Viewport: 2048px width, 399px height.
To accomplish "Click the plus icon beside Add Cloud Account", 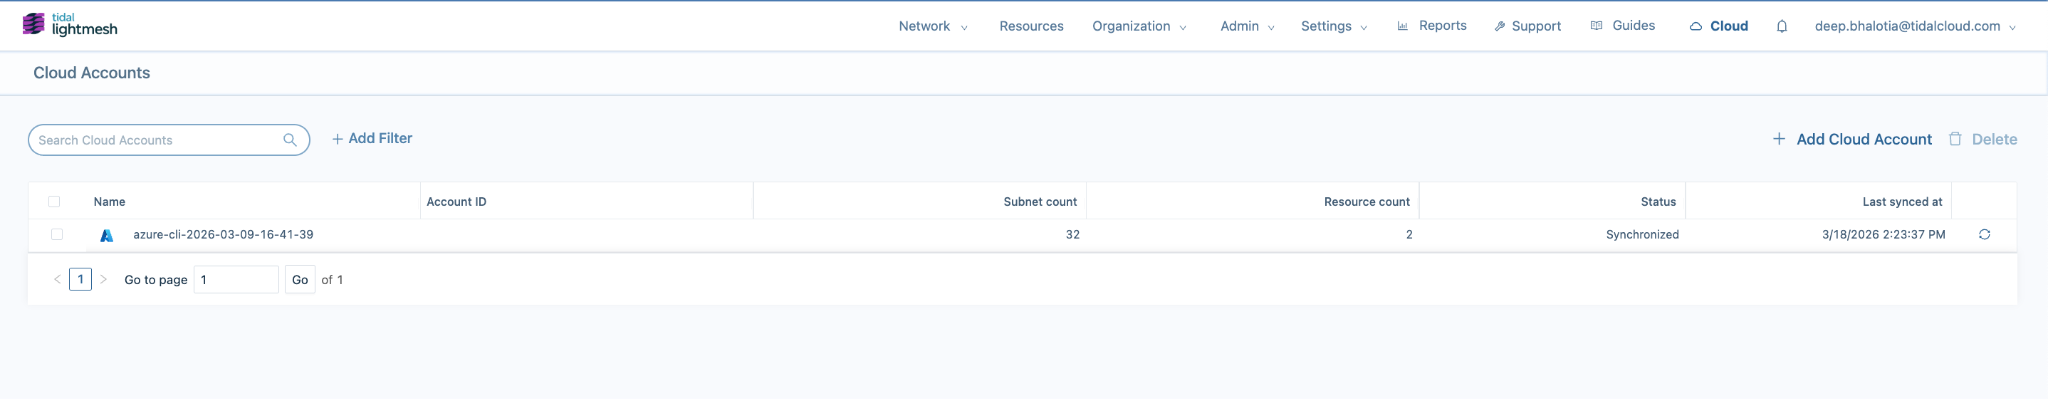I will [x=1779, y=139].
